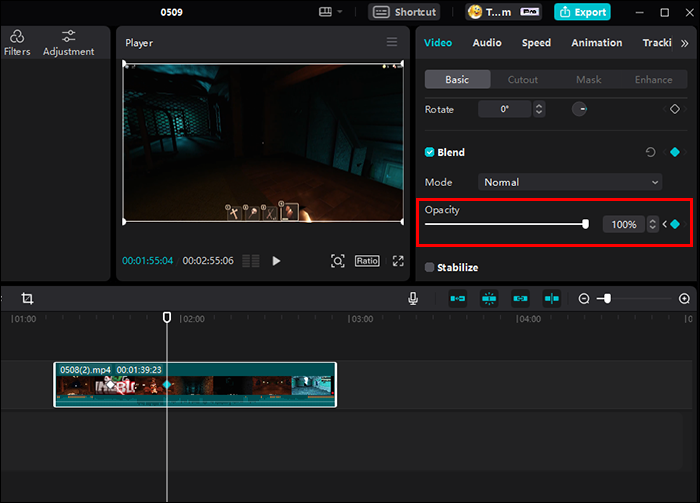The height and width of the screenshot is (503, 700).
Task: Switch to the Audio tab
Action: 487,43
